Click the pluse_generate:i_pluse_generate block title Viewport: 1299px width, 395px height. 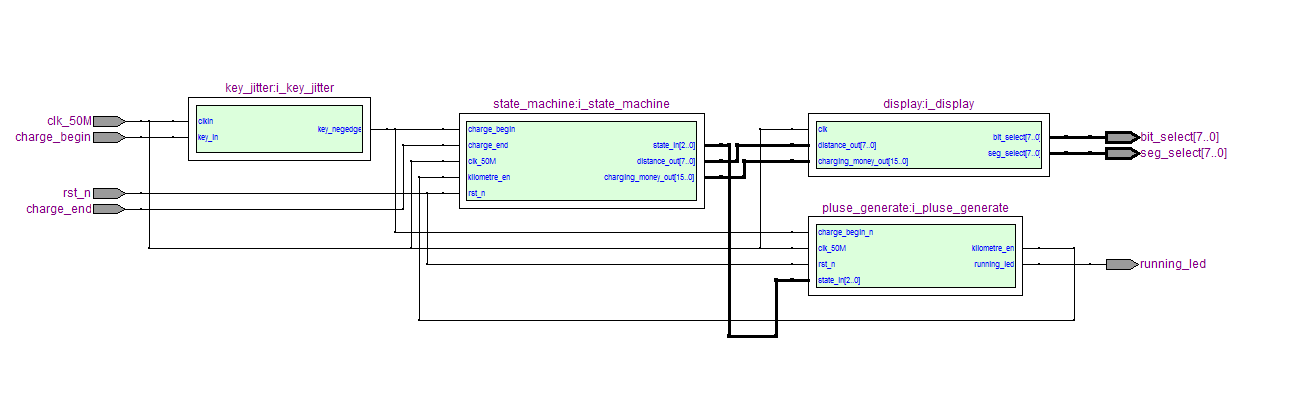pyautogui.click(x=915, y=208)
